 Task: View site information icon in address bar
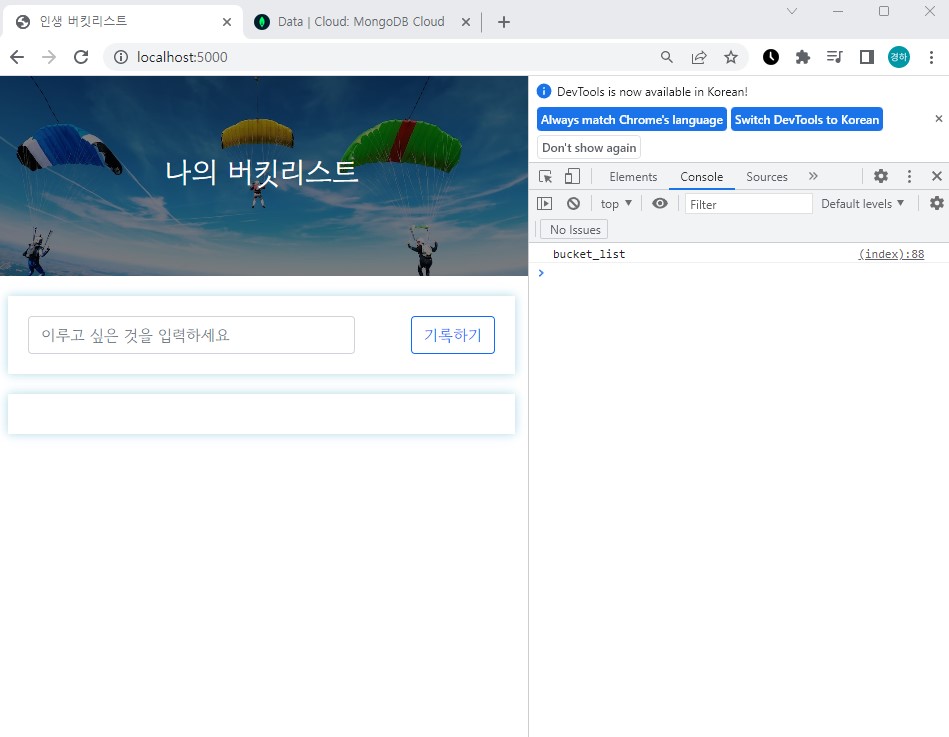point(121,57)
